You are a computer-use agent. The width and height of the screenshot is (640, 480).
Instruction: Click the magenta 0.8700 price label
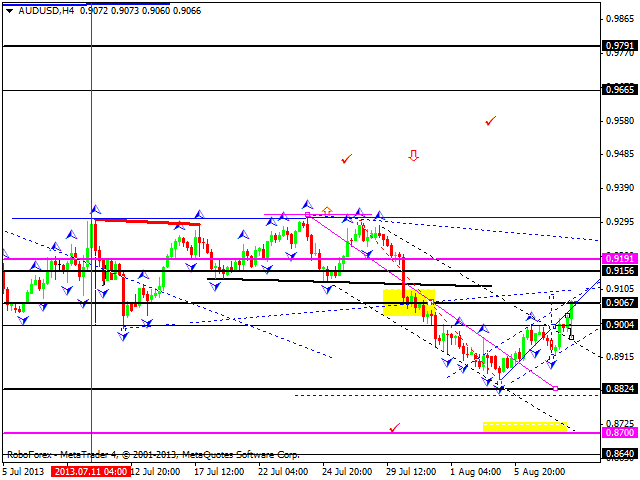point(620,432)
